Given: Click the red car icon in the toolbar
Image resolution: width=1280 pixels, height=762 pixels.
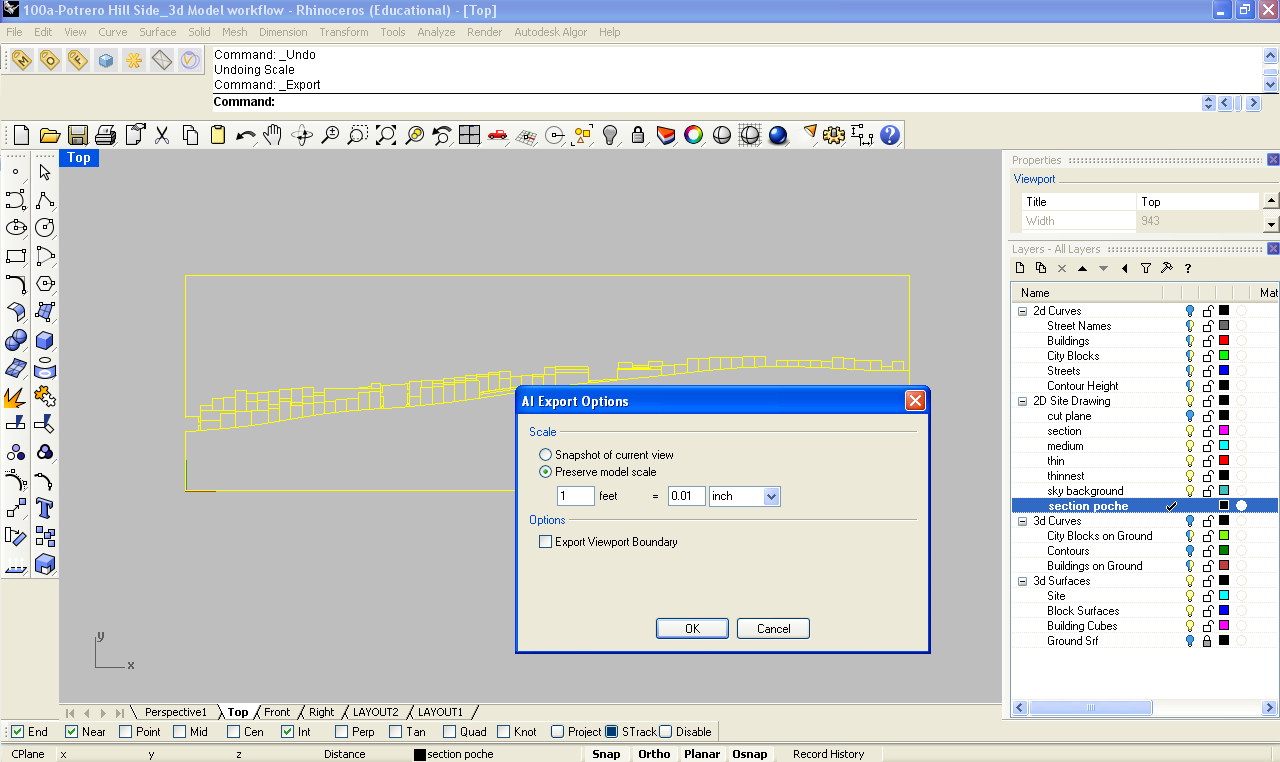Looking at the screenshot, I should [x=497, y=135].
